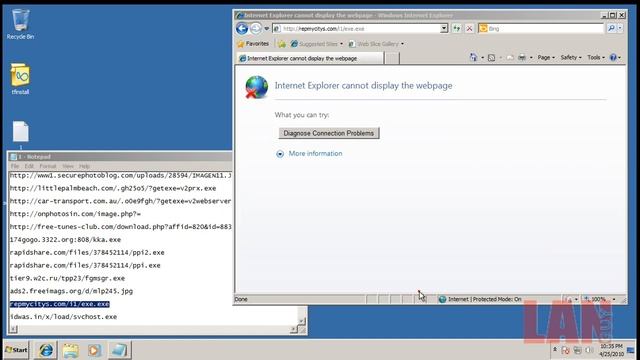The image size is (640, 360).
Task: Click the taskbar clock showing 10:35 PM
Action: pyautogui.click(x=611, y=350)
